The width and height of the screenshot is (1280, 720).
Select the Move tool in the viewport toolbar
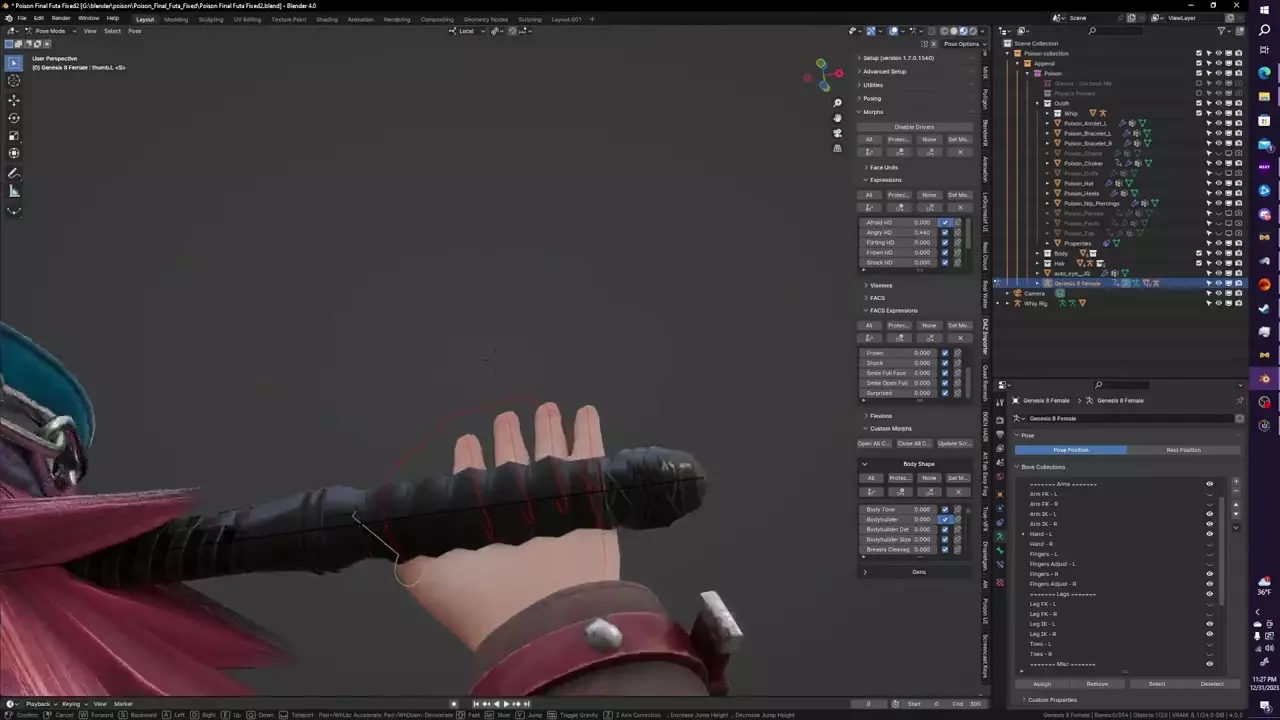(x=14, y=100)
